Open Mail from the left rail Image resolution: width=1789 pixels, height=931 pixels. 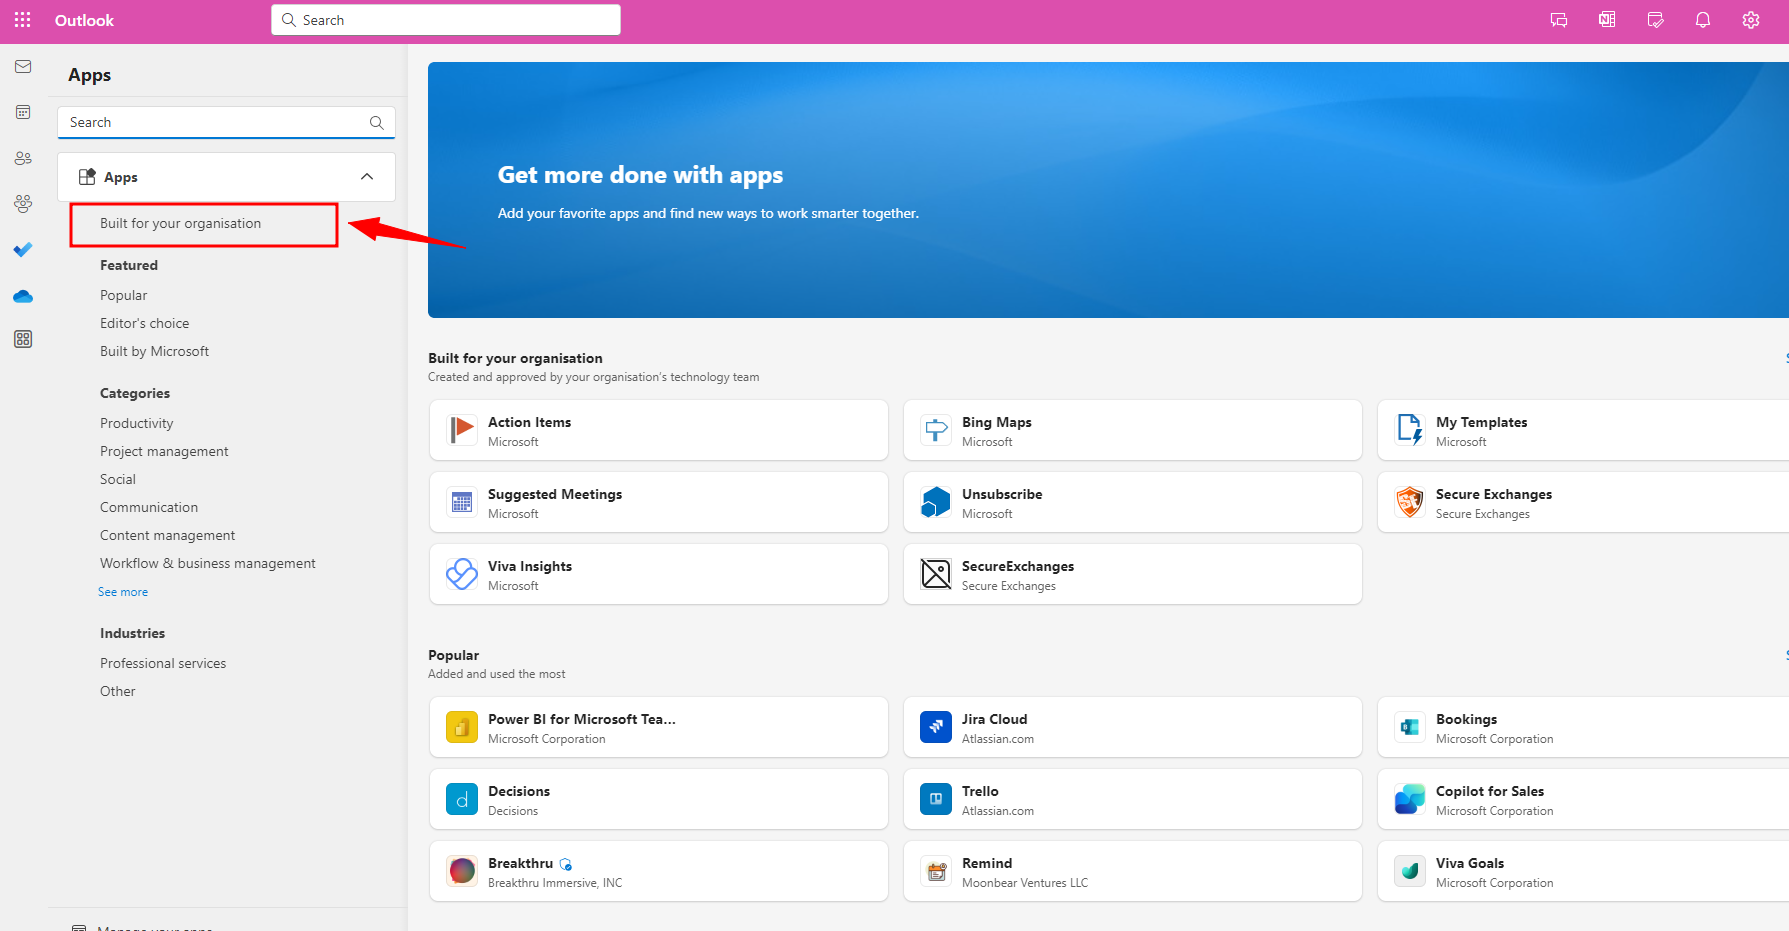click(23, 67)
